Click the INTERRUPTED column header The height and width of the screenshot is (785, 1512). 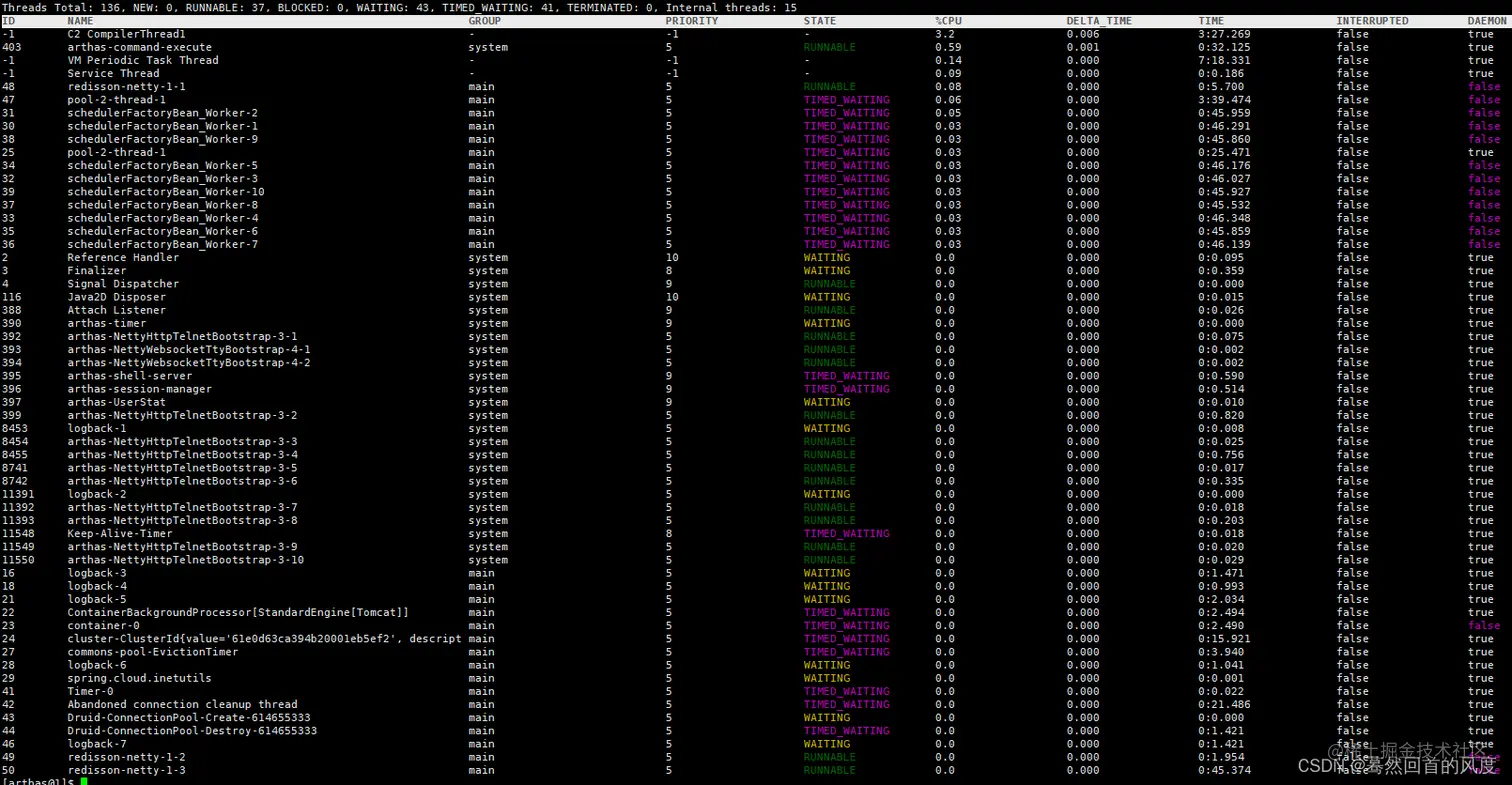1372,21
